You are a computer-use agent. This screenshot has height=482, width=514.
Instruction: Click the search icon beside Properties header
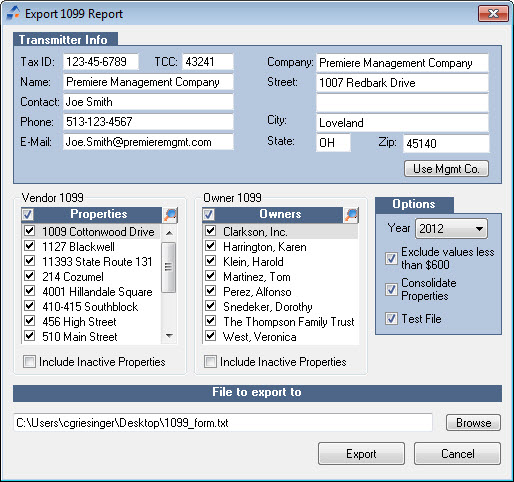click(170, 215)
